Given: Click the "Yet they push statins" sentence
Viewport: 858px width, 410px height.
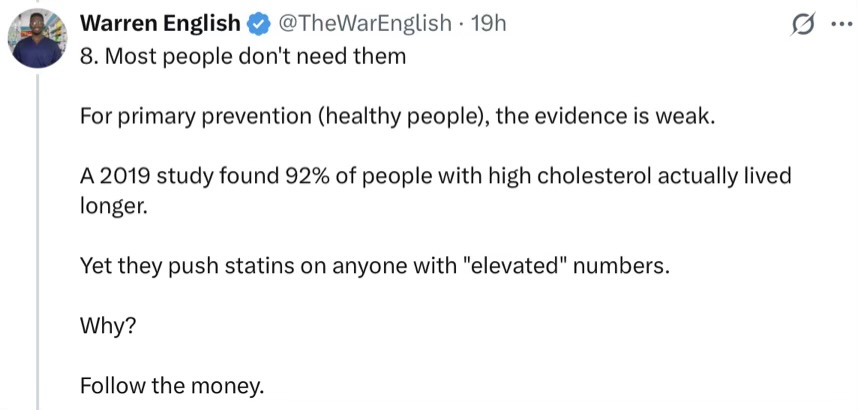Looking at the screenshot, I should coord(375,267).
